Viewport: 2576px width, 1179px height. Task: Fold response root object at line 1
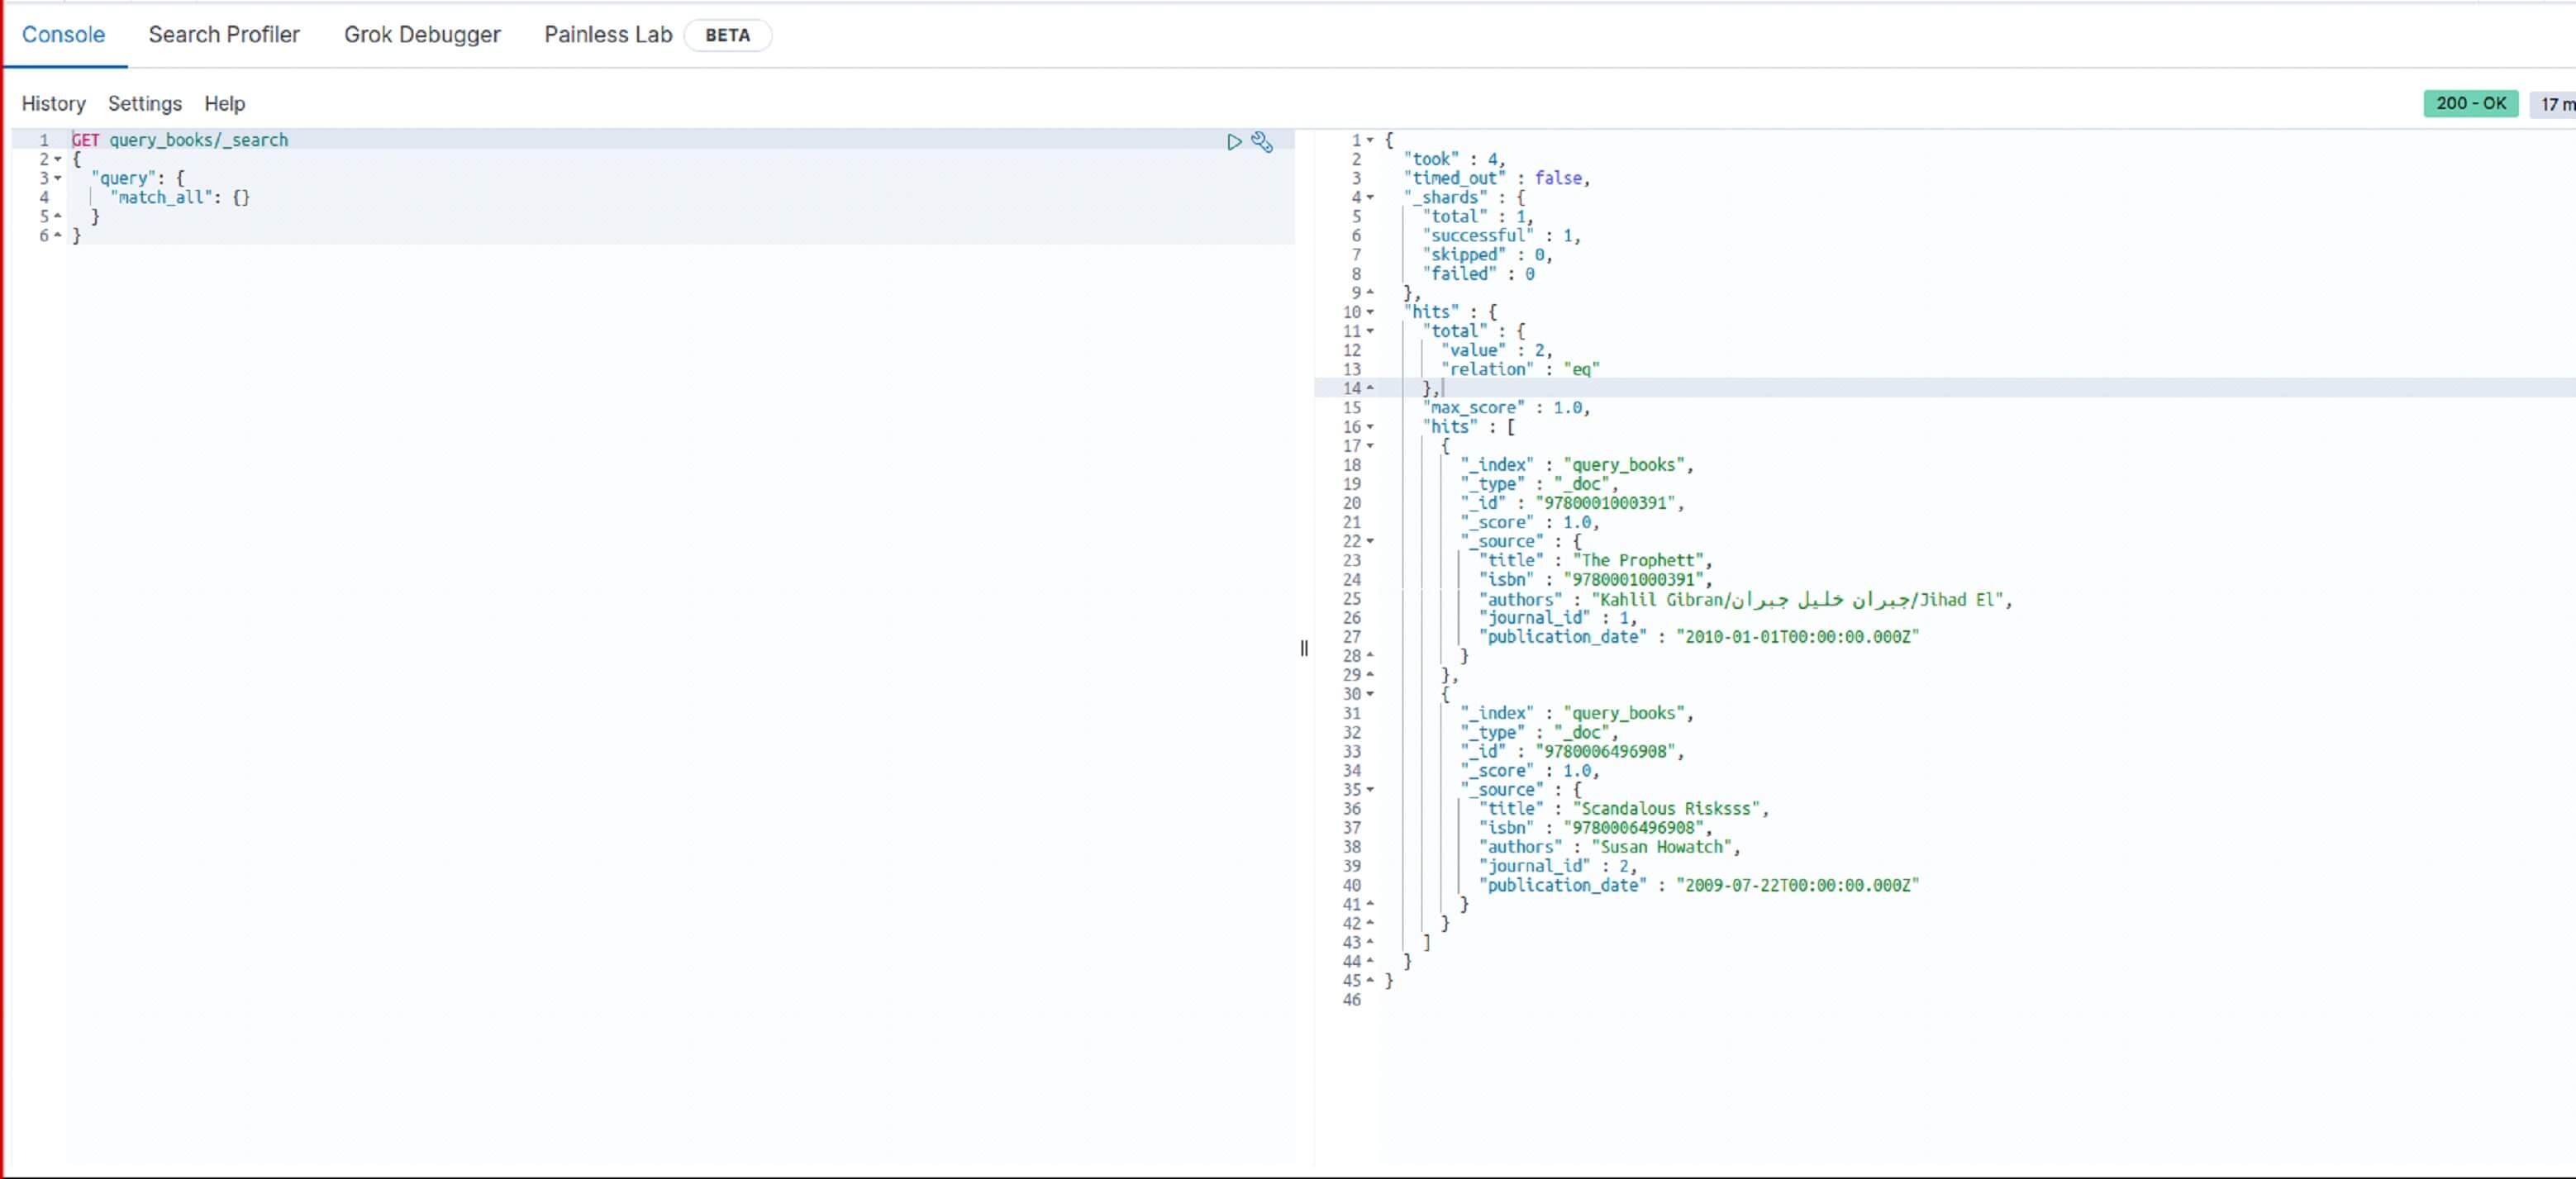click(1370, 140)
